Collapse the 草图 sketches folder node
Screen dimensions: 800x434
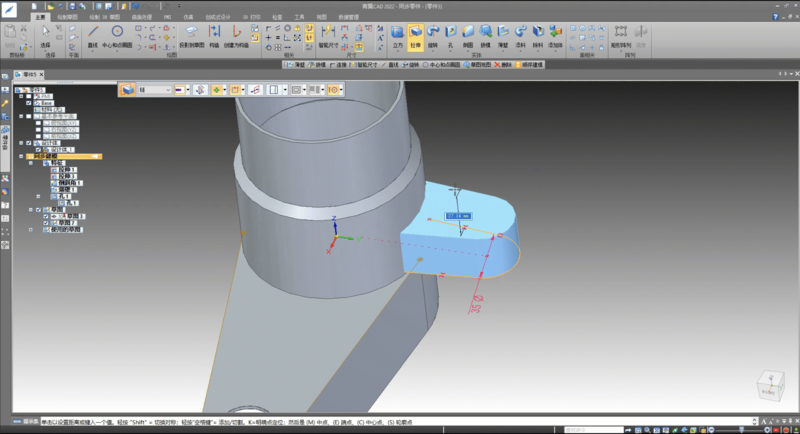tap(31, 210)
